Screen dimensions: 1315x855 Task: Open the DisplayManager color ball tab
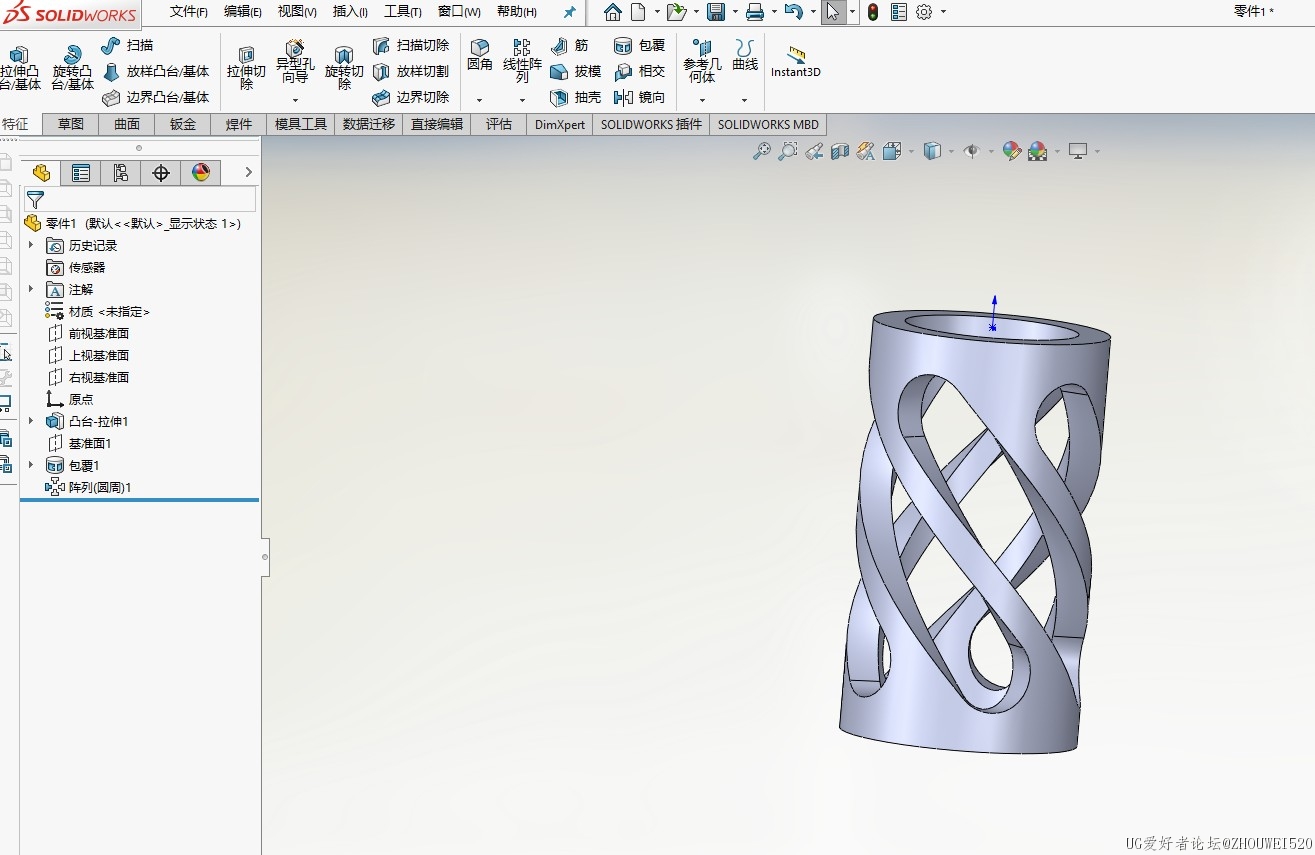tap(201, 173)
